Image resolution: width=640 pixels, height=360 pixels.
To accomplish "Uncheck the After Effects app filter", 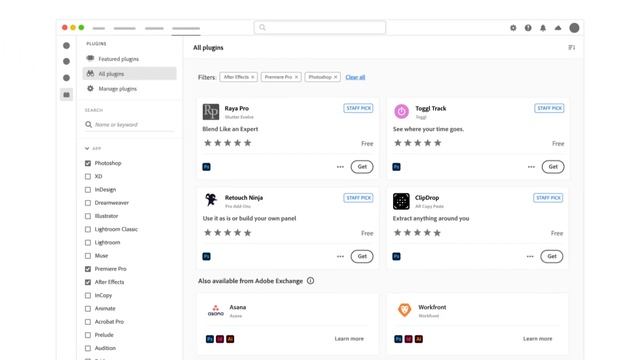I will pos(88,282).
